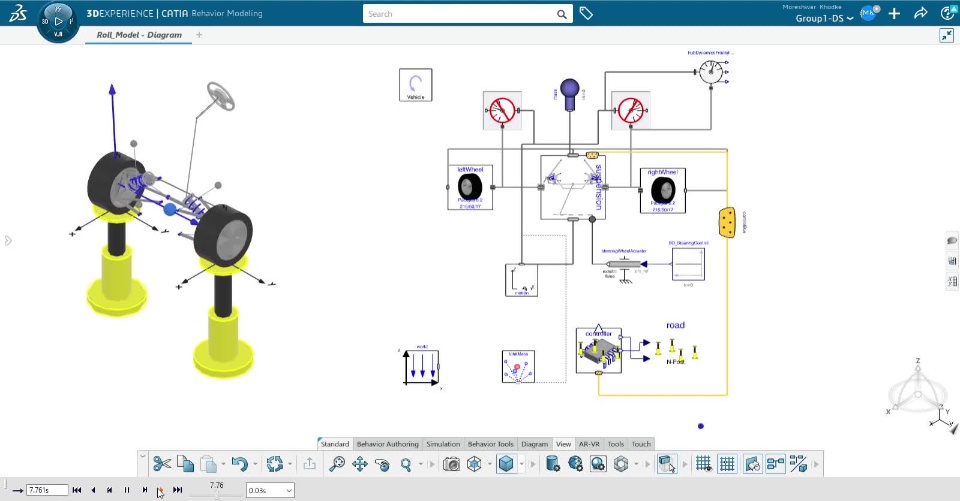Click the Share arrow icon in top bar
Image resolution: width=960 pixels, height=501 pixels.
[920, 13]
